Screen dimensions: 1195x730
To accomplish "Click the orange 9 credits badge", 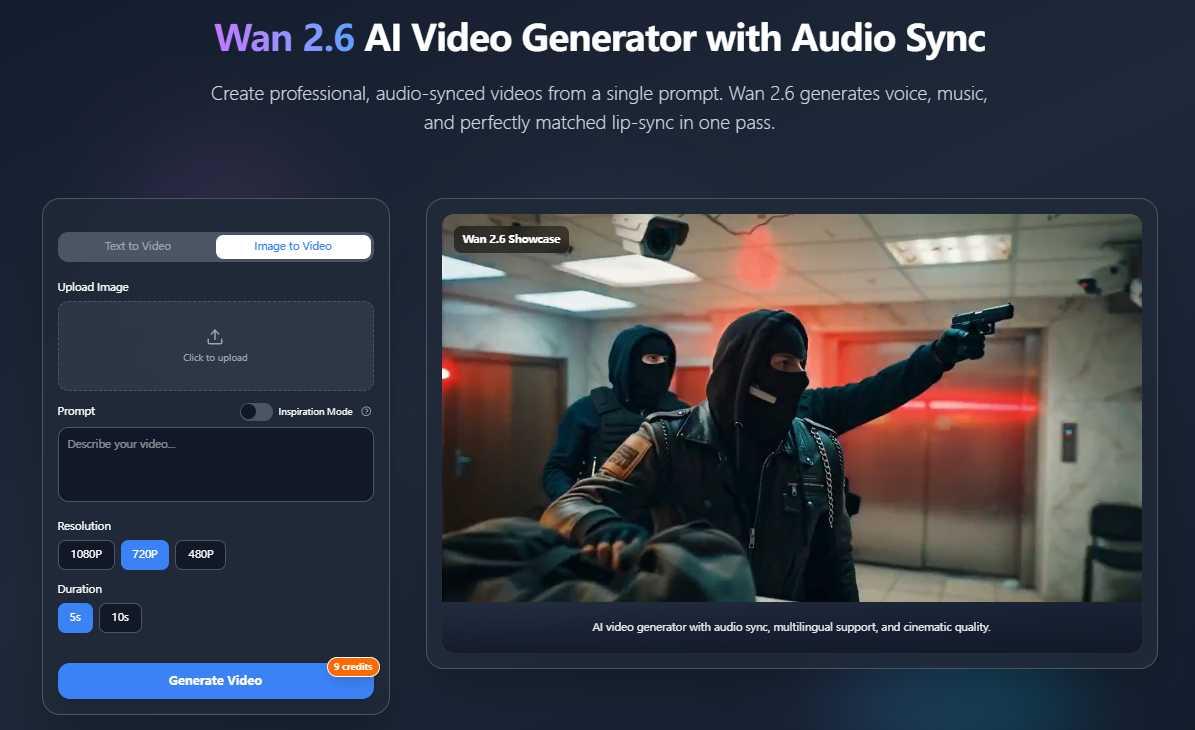I will click(x=353, y=666).
